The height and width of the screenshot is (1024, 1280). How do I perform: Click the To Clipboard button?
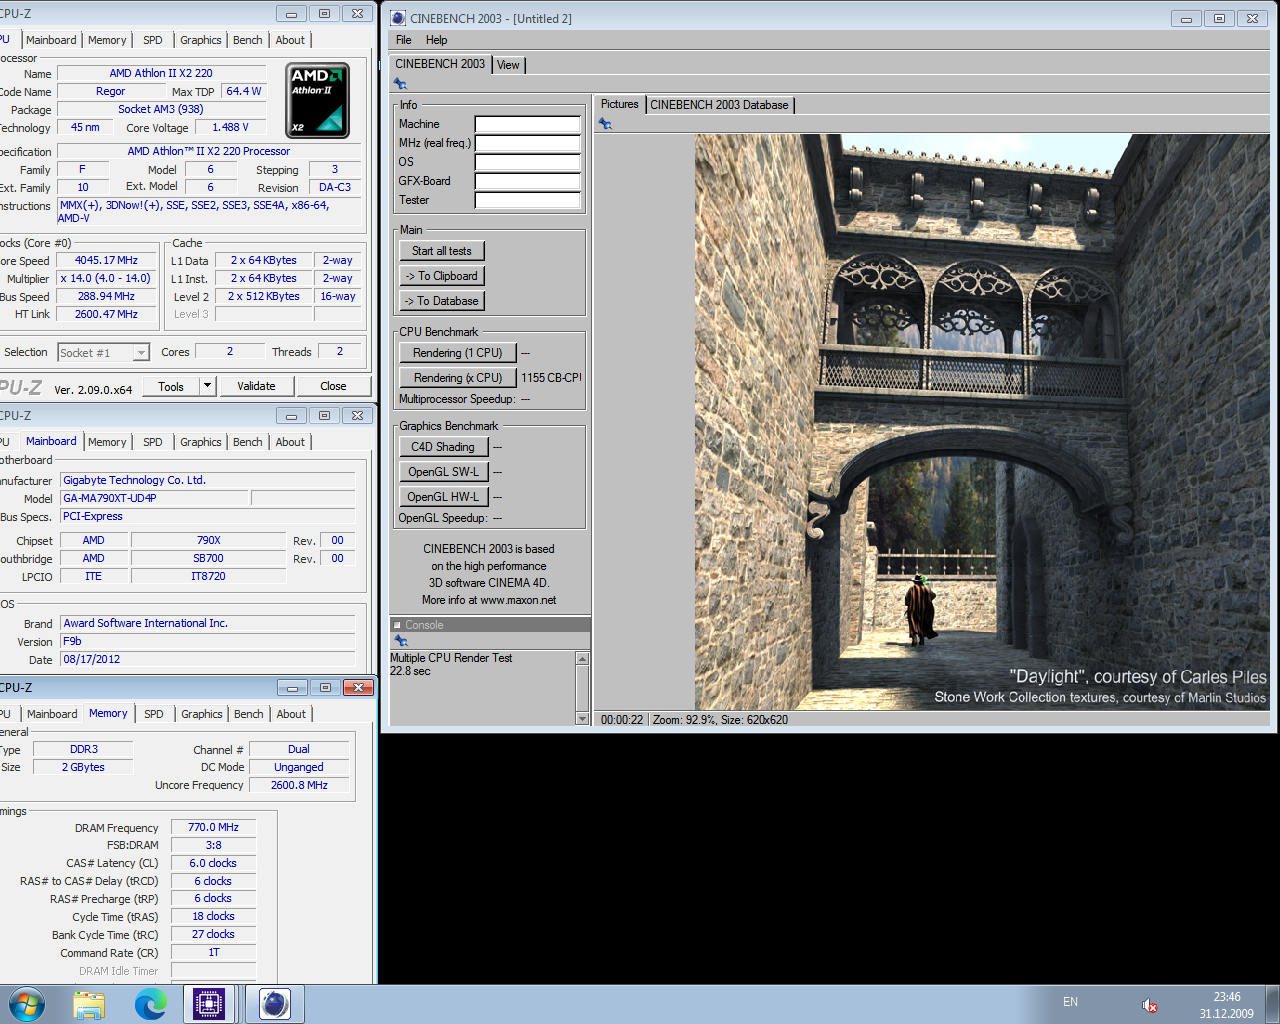(x=441, y=276)
